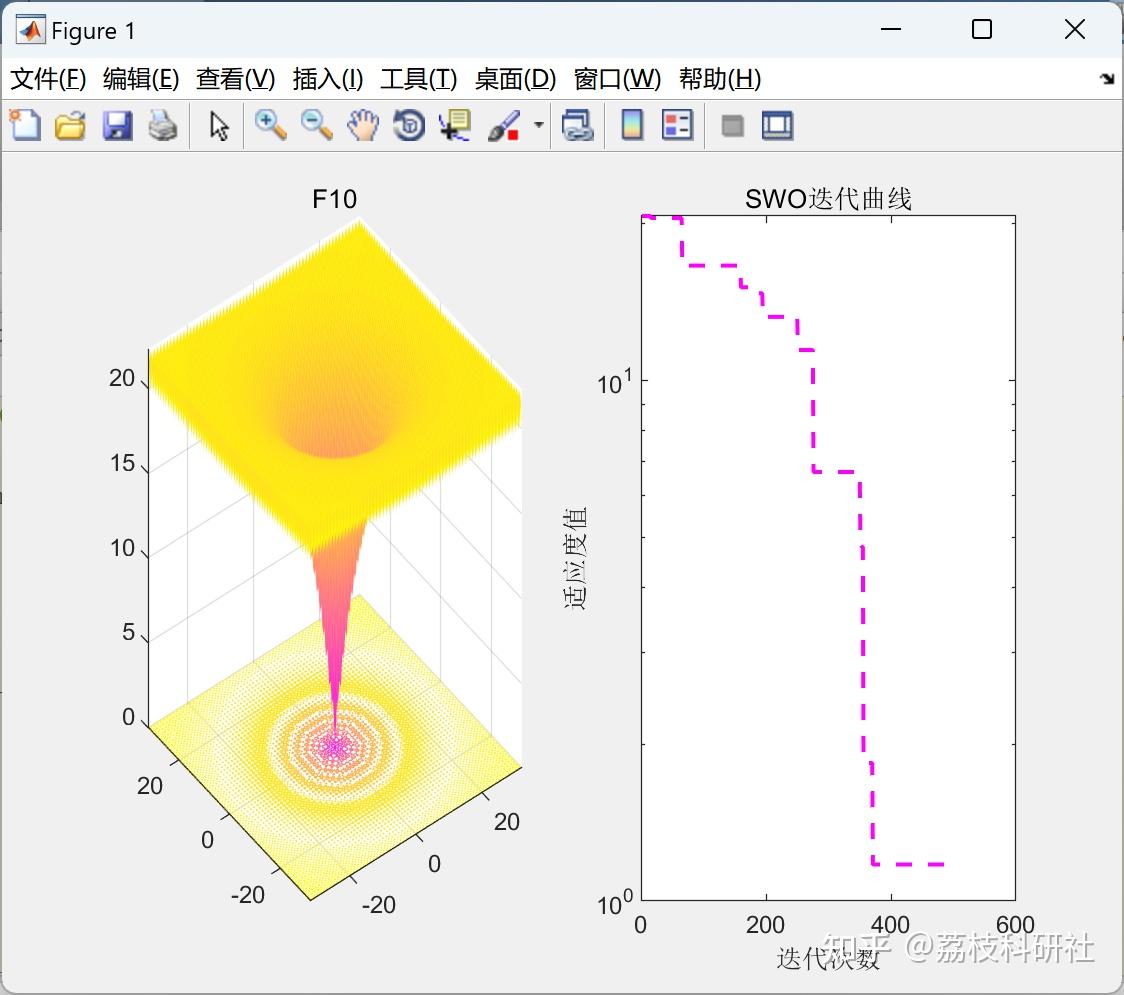Save the figure with the floppy disk icon

[x=117, y=125]
